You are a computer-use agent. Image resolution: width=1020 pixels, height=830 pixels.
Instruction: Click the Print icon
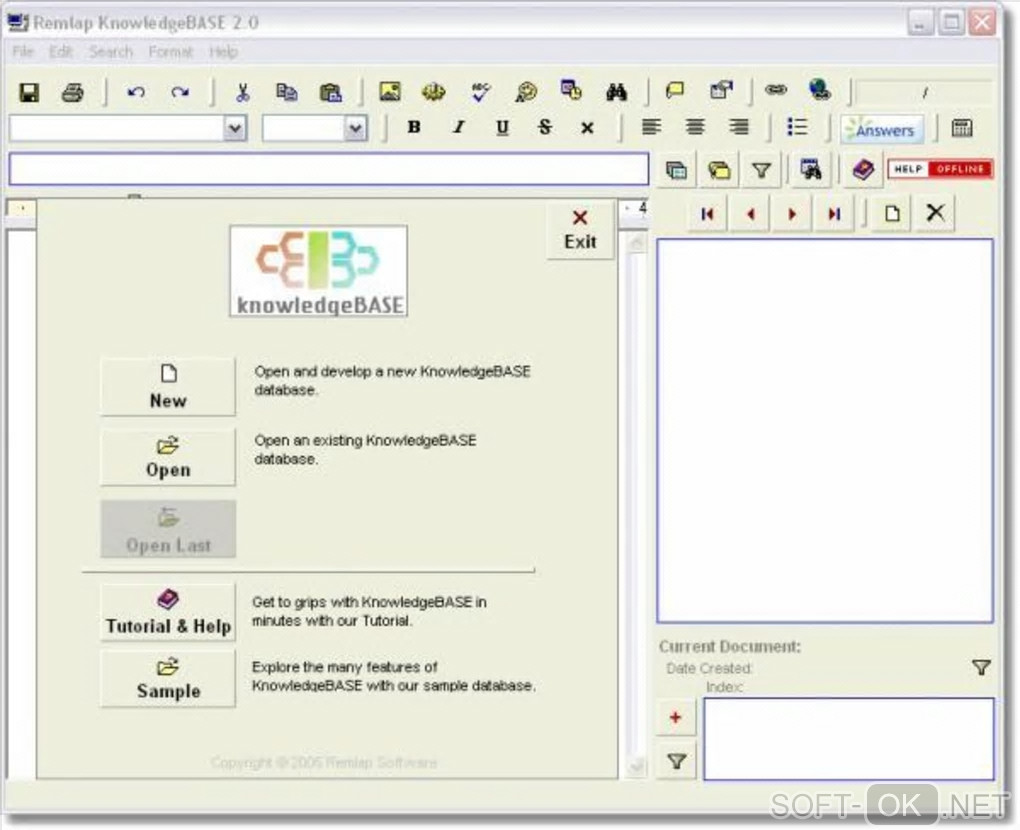click(72, 92)
